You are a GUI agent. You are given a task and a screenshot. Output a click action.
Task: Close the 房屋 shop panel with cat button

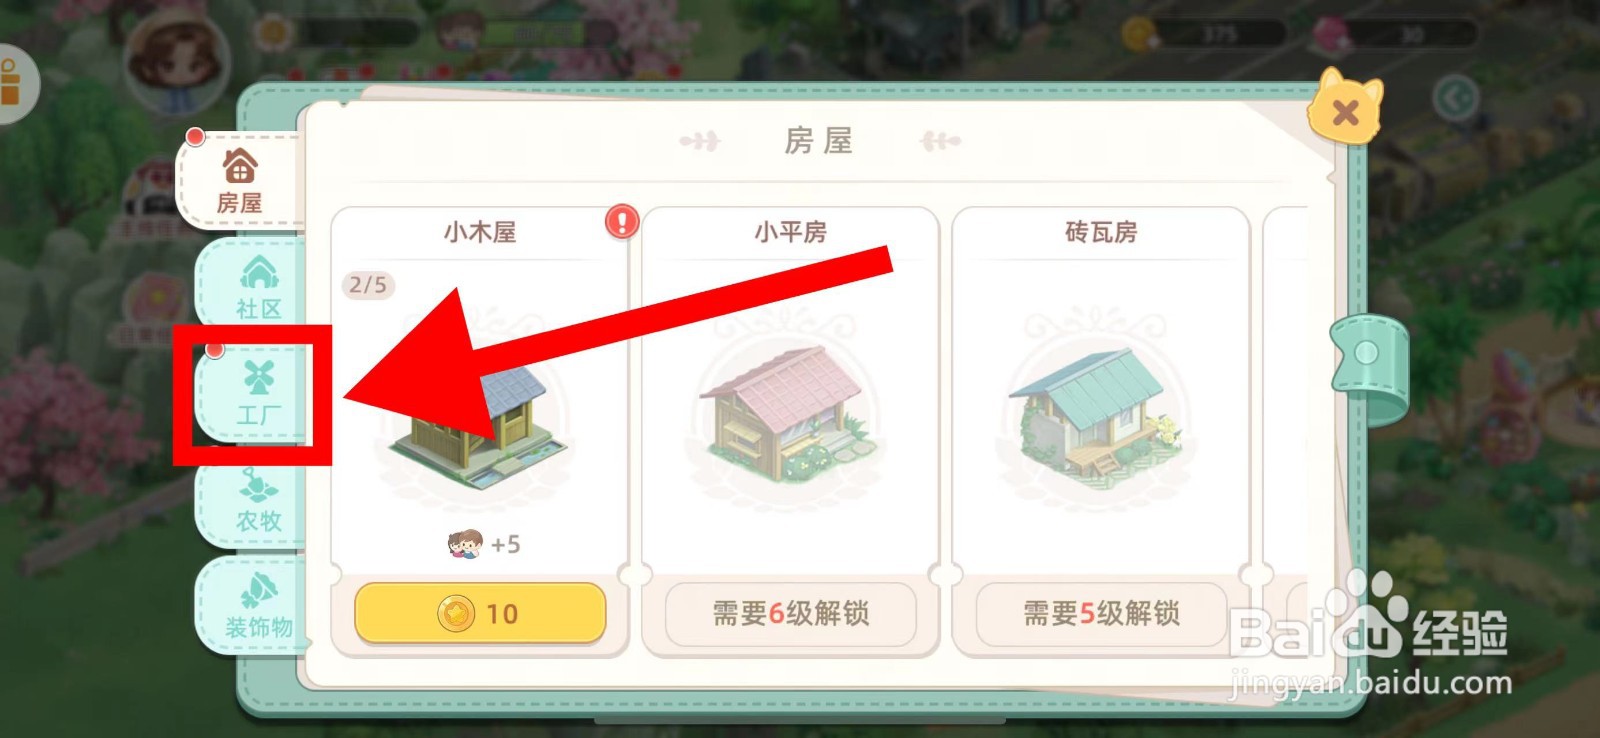(1345, 108)
